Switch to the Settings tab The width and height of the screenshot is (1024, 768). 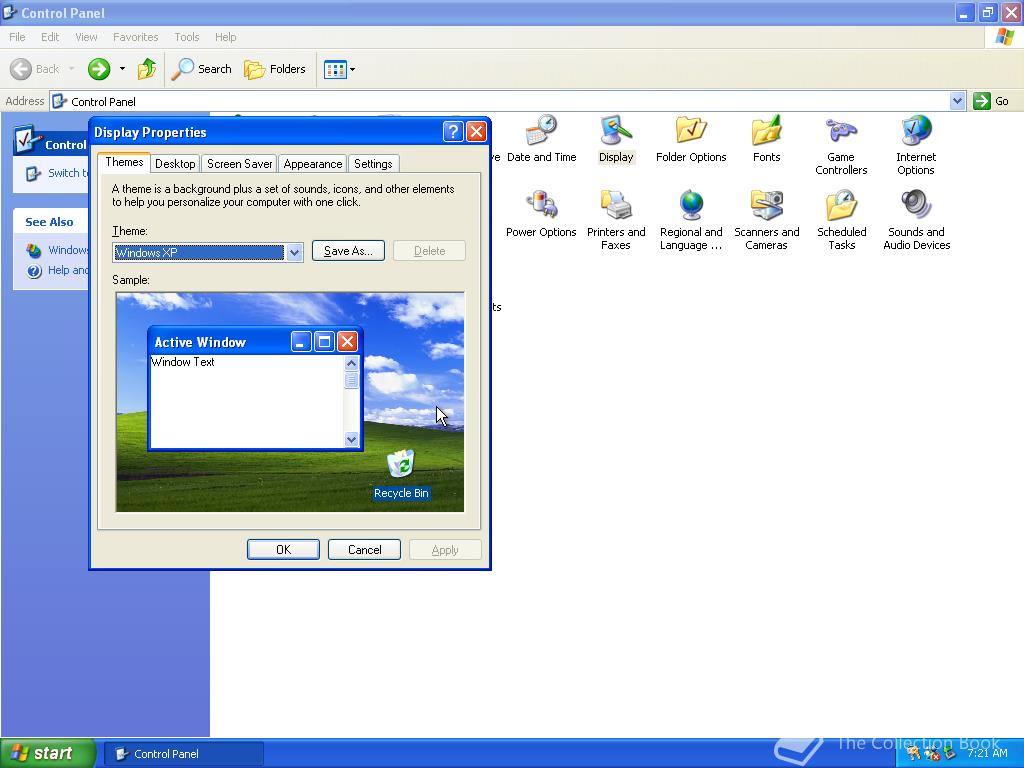point(373,164)
